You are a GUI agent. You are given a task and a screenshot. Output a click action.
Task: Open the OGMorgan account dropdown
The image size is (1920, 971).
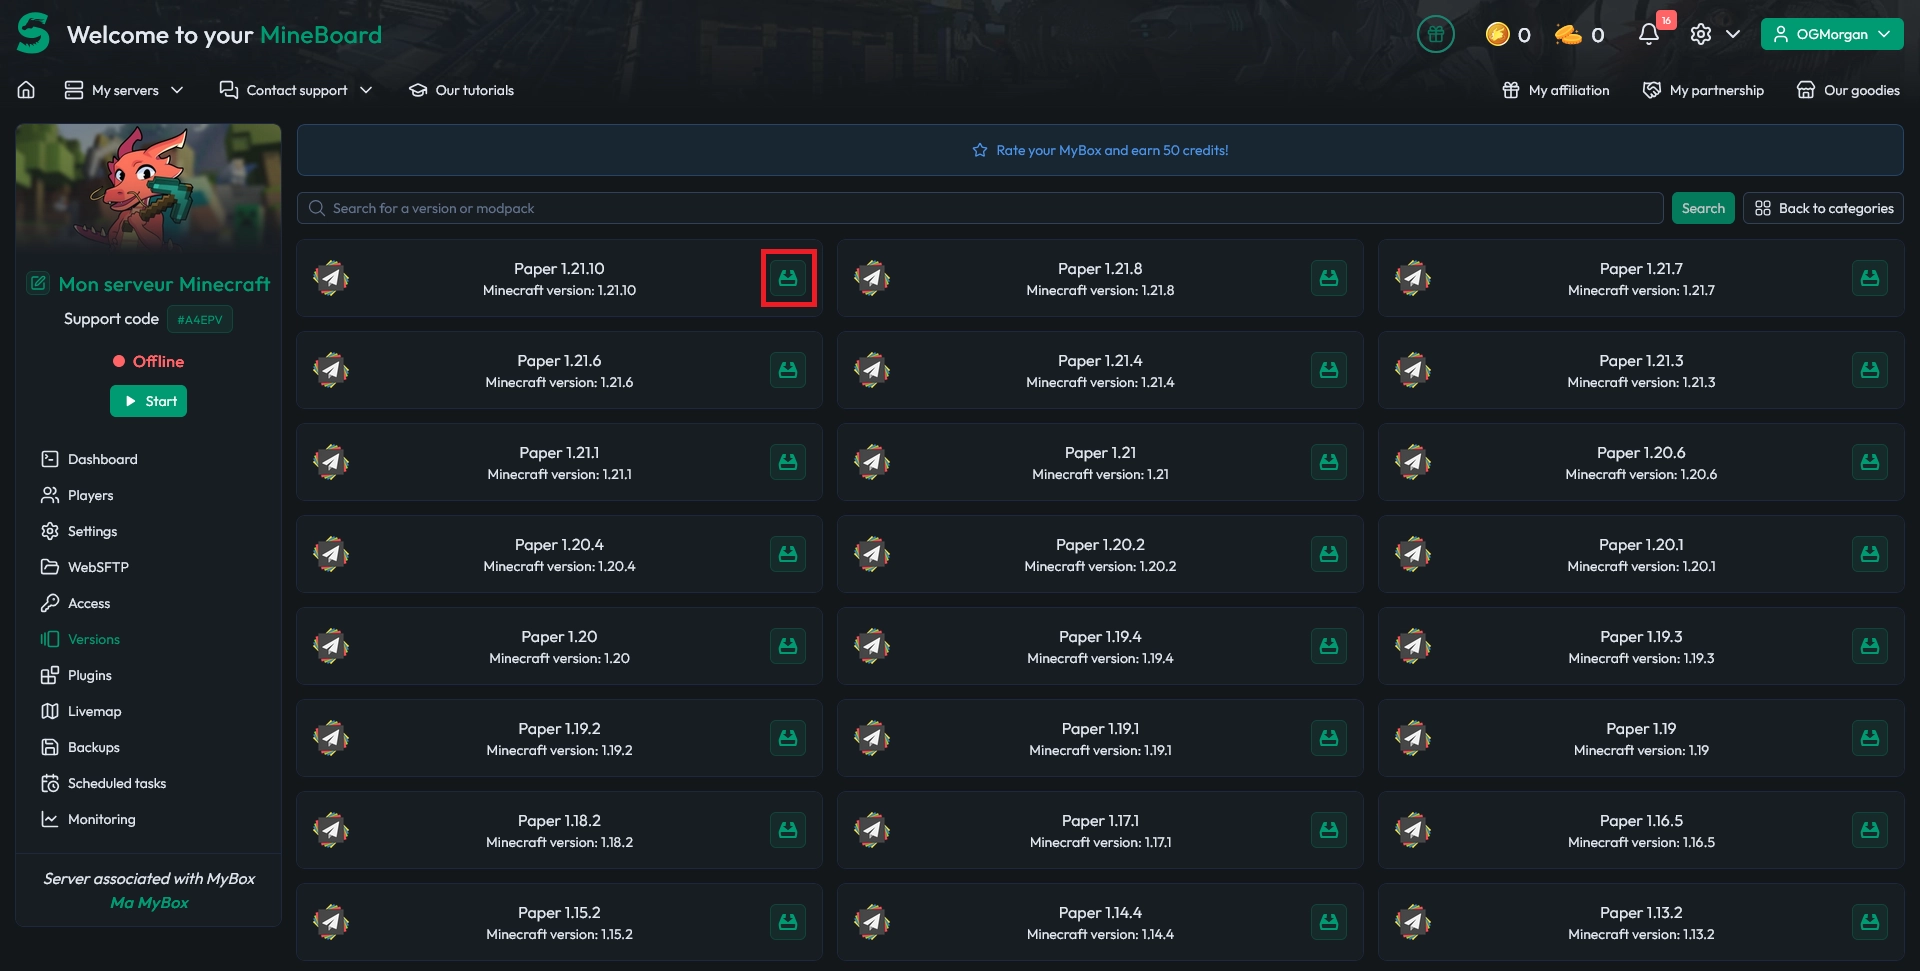click(x=1831, y=33)
